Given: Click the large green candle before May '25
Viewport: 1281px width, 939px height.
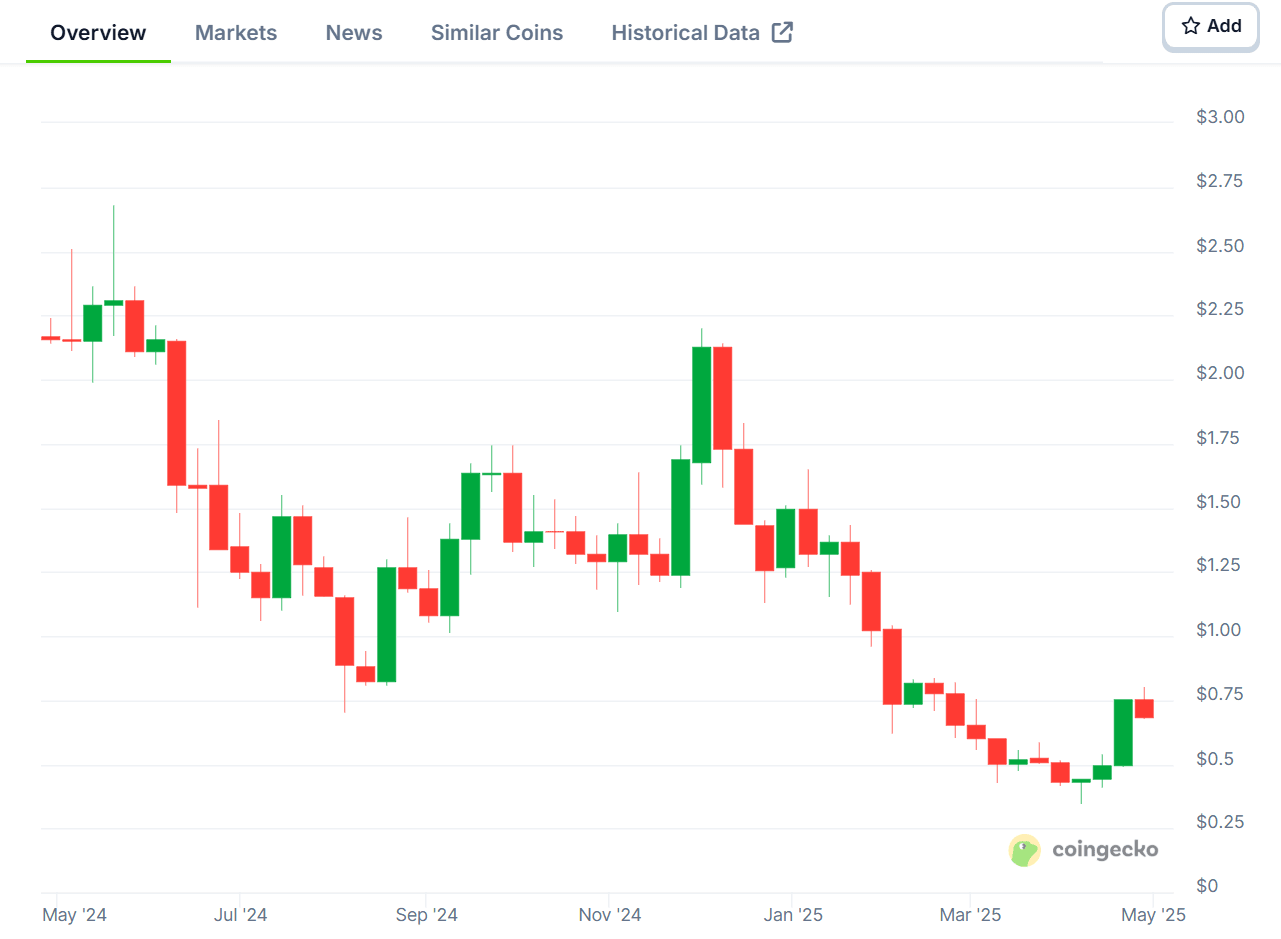Looking at the screenshot, I should (1123, 732).
